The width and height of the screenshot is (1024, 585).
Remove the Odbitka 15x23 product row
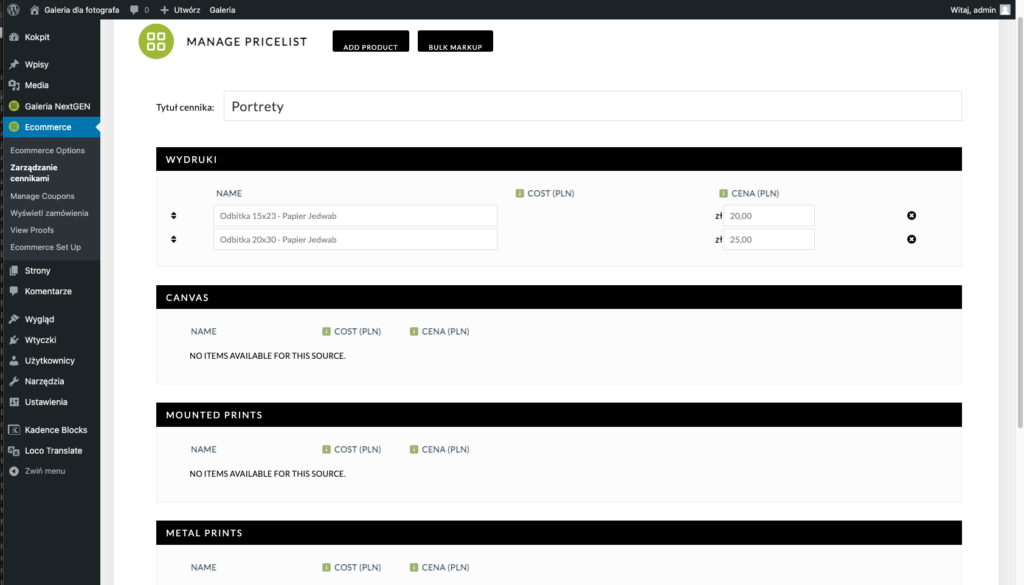click(911, 216)
